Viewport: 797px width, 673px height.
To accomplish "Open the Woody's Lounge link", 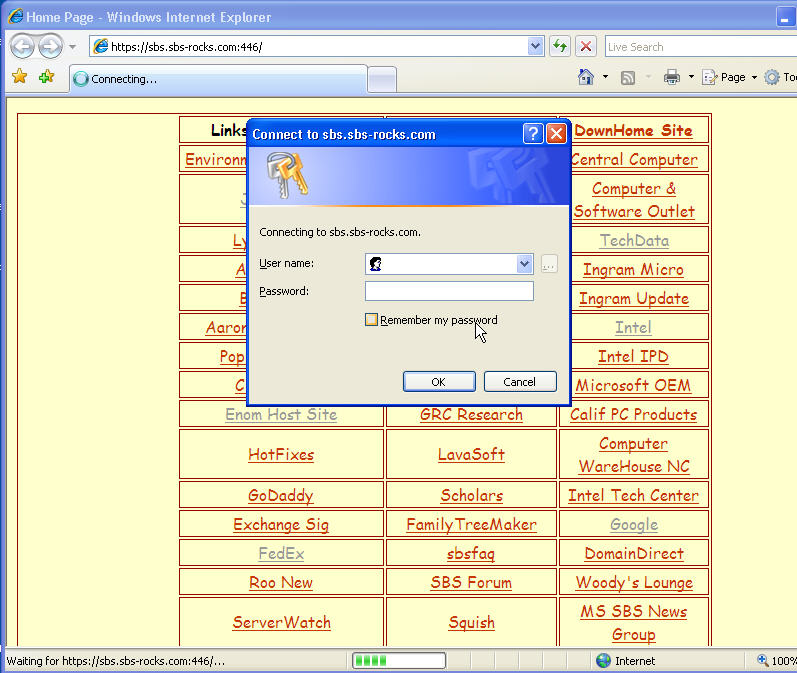I will tap(634, 583).
